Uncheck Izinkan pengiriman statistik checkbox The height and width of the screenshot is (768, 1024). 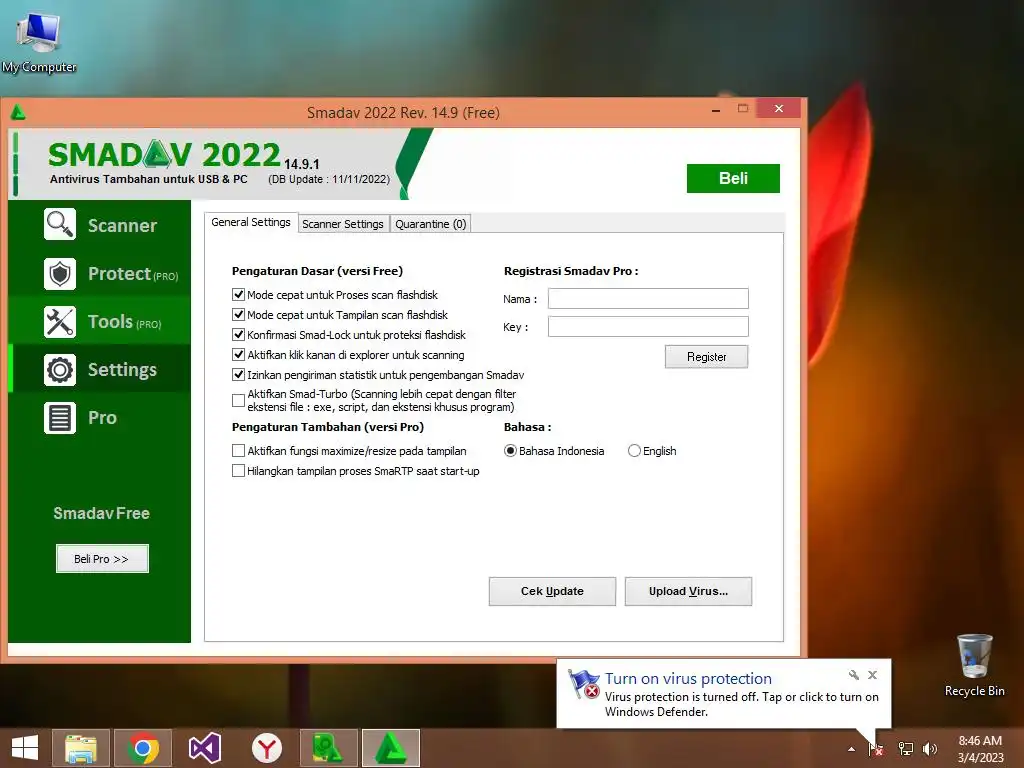point(238,375)
